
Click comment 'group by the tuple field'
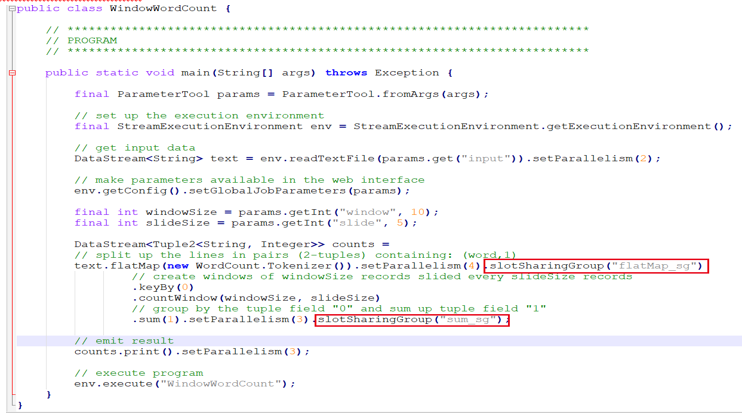coord(339,309)
